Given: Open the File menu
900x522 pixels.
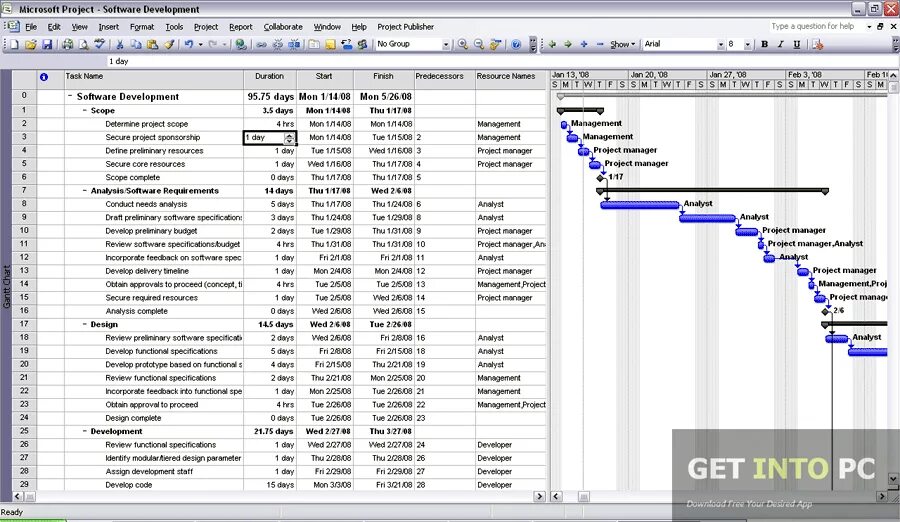Looking at the screenshot, I should coord(31,27).
